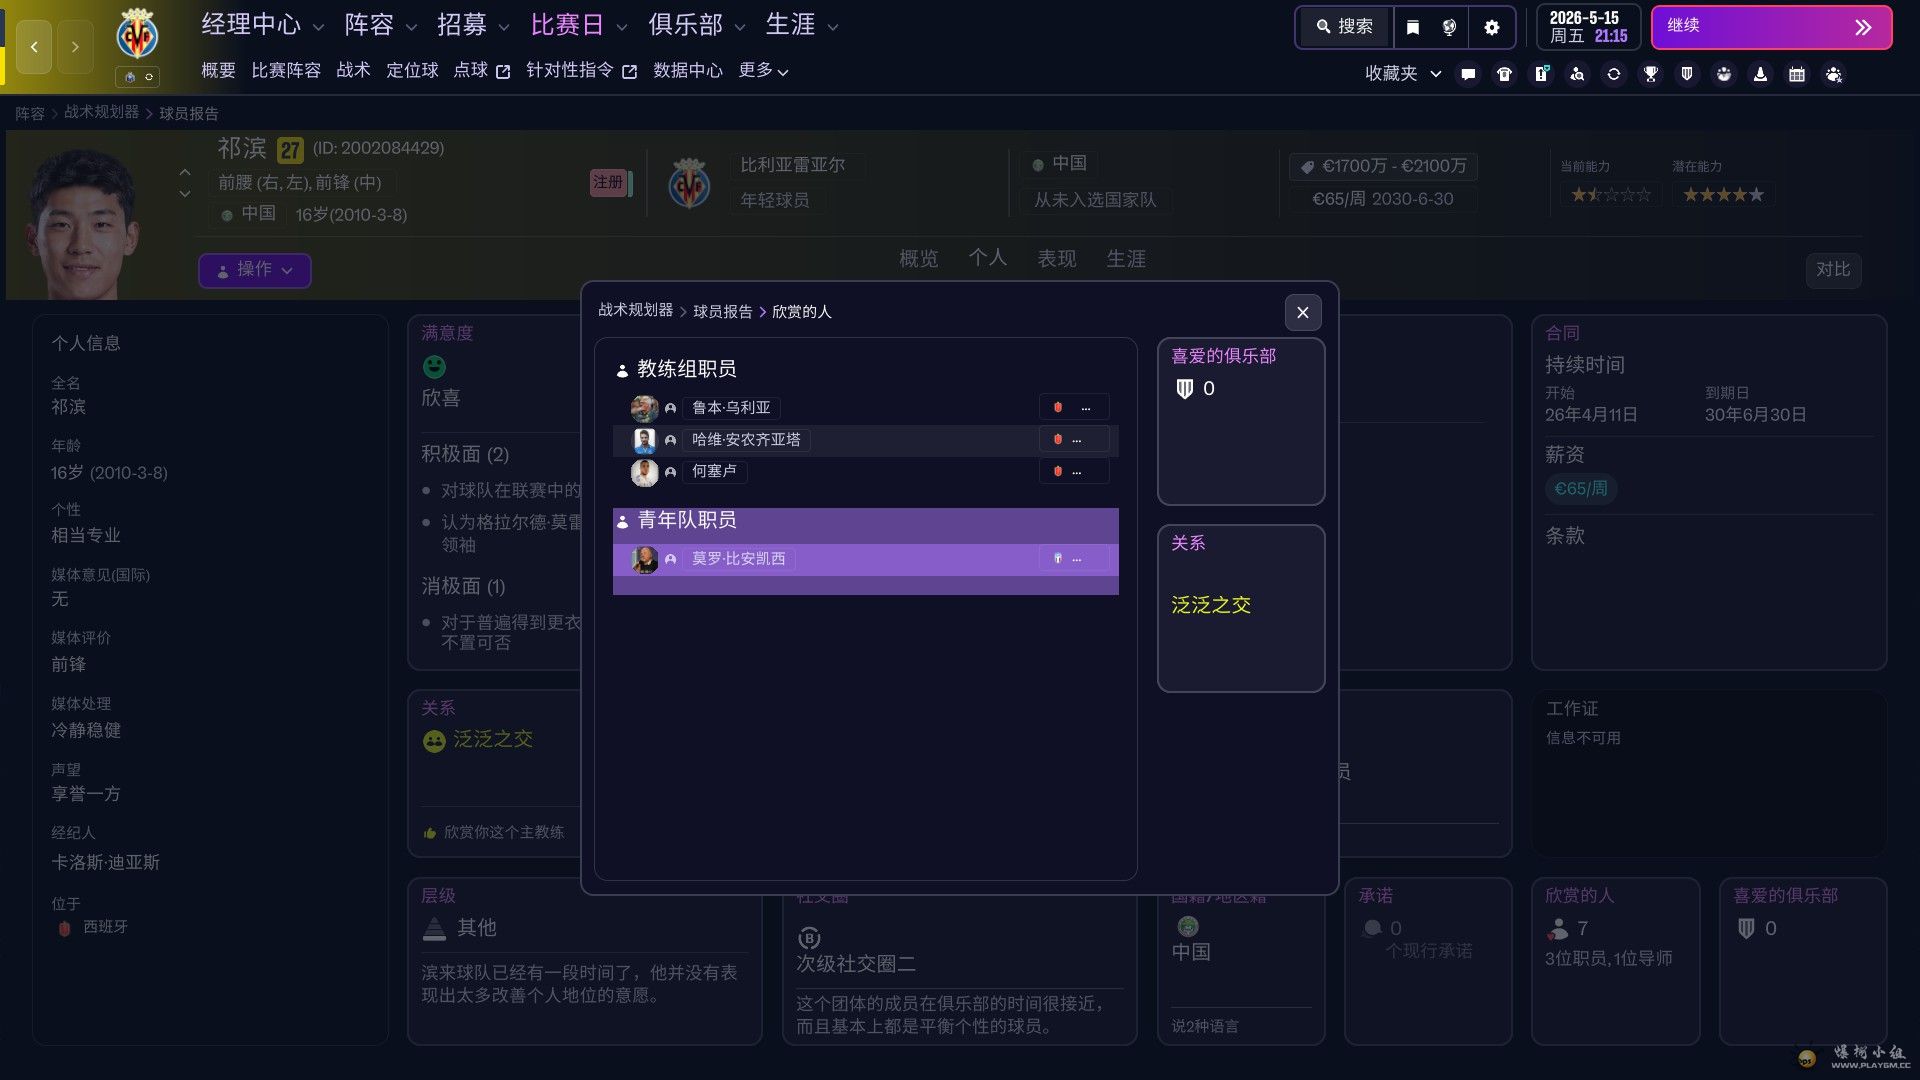1920x1080 pixels.
Task: Open the calendar shortcut icon
Action: pyautogui.click(x=1797, y=74)
